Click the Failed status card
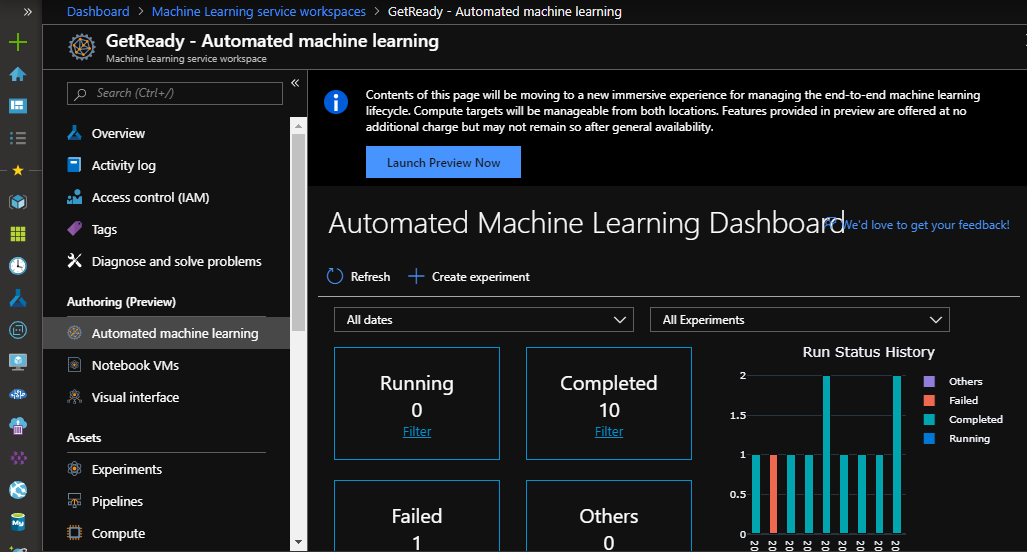This screenshot has width=1027, height=552. point(417,516)
